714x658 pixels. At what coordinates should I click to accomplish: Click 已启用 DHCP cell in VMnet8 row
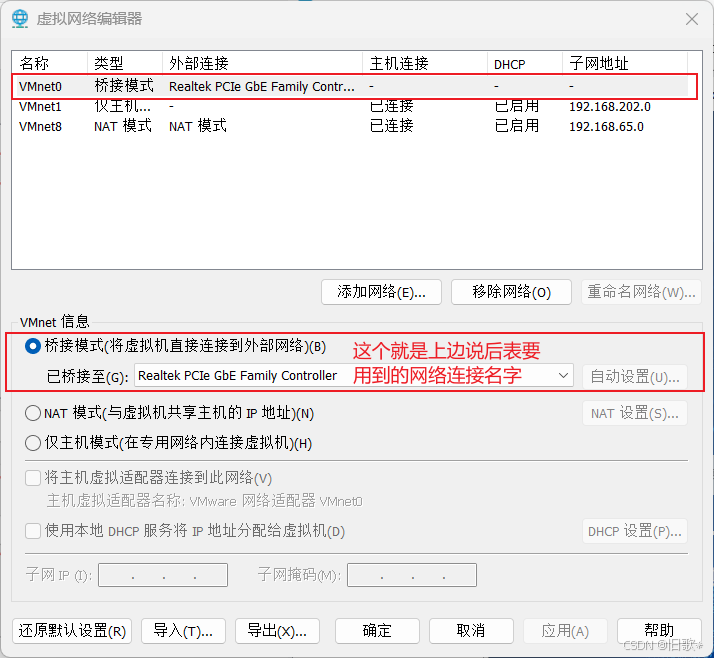517,126
